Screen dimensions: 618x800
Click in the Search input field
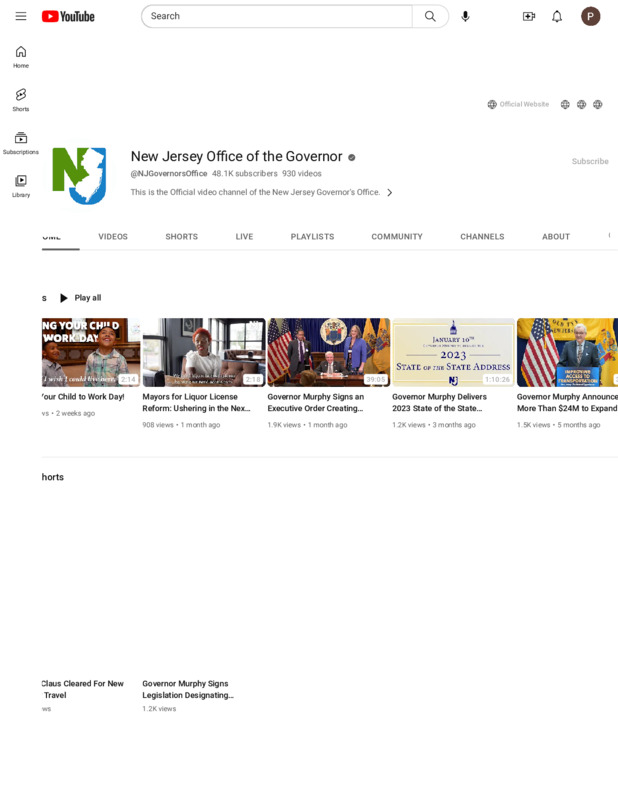(277, 16)
